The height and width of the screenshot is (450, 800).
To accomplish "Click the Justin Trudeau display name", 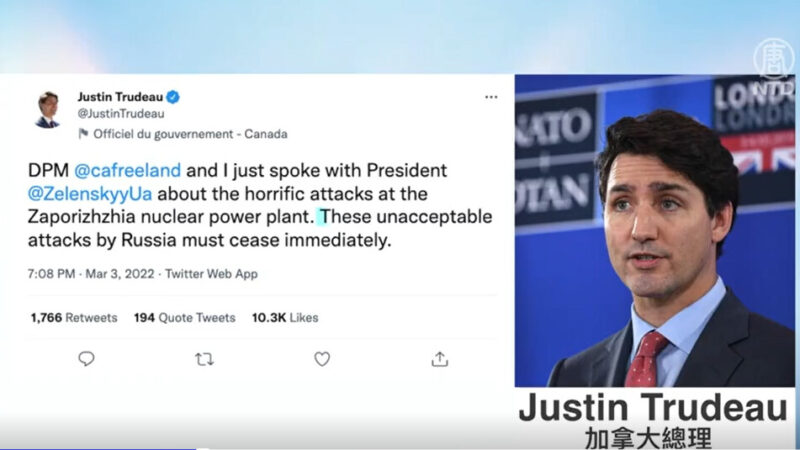I will pos(120,96).
